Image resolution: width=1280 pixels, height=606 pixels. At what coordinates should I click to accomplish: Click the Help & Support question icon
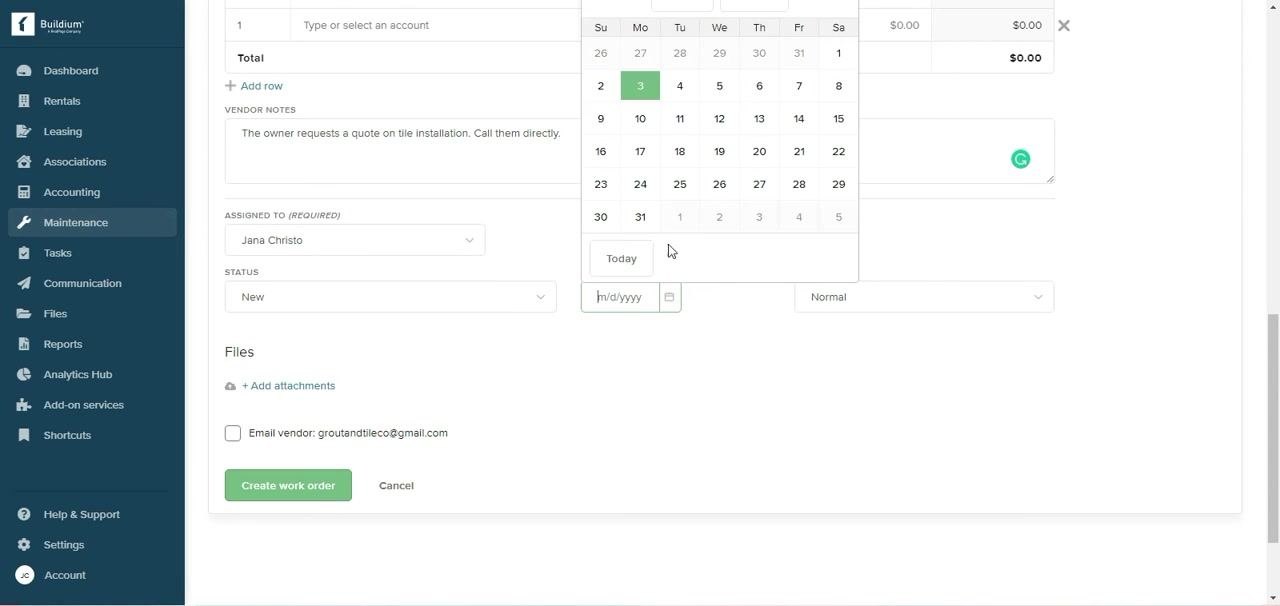click(x=24, y=514)
